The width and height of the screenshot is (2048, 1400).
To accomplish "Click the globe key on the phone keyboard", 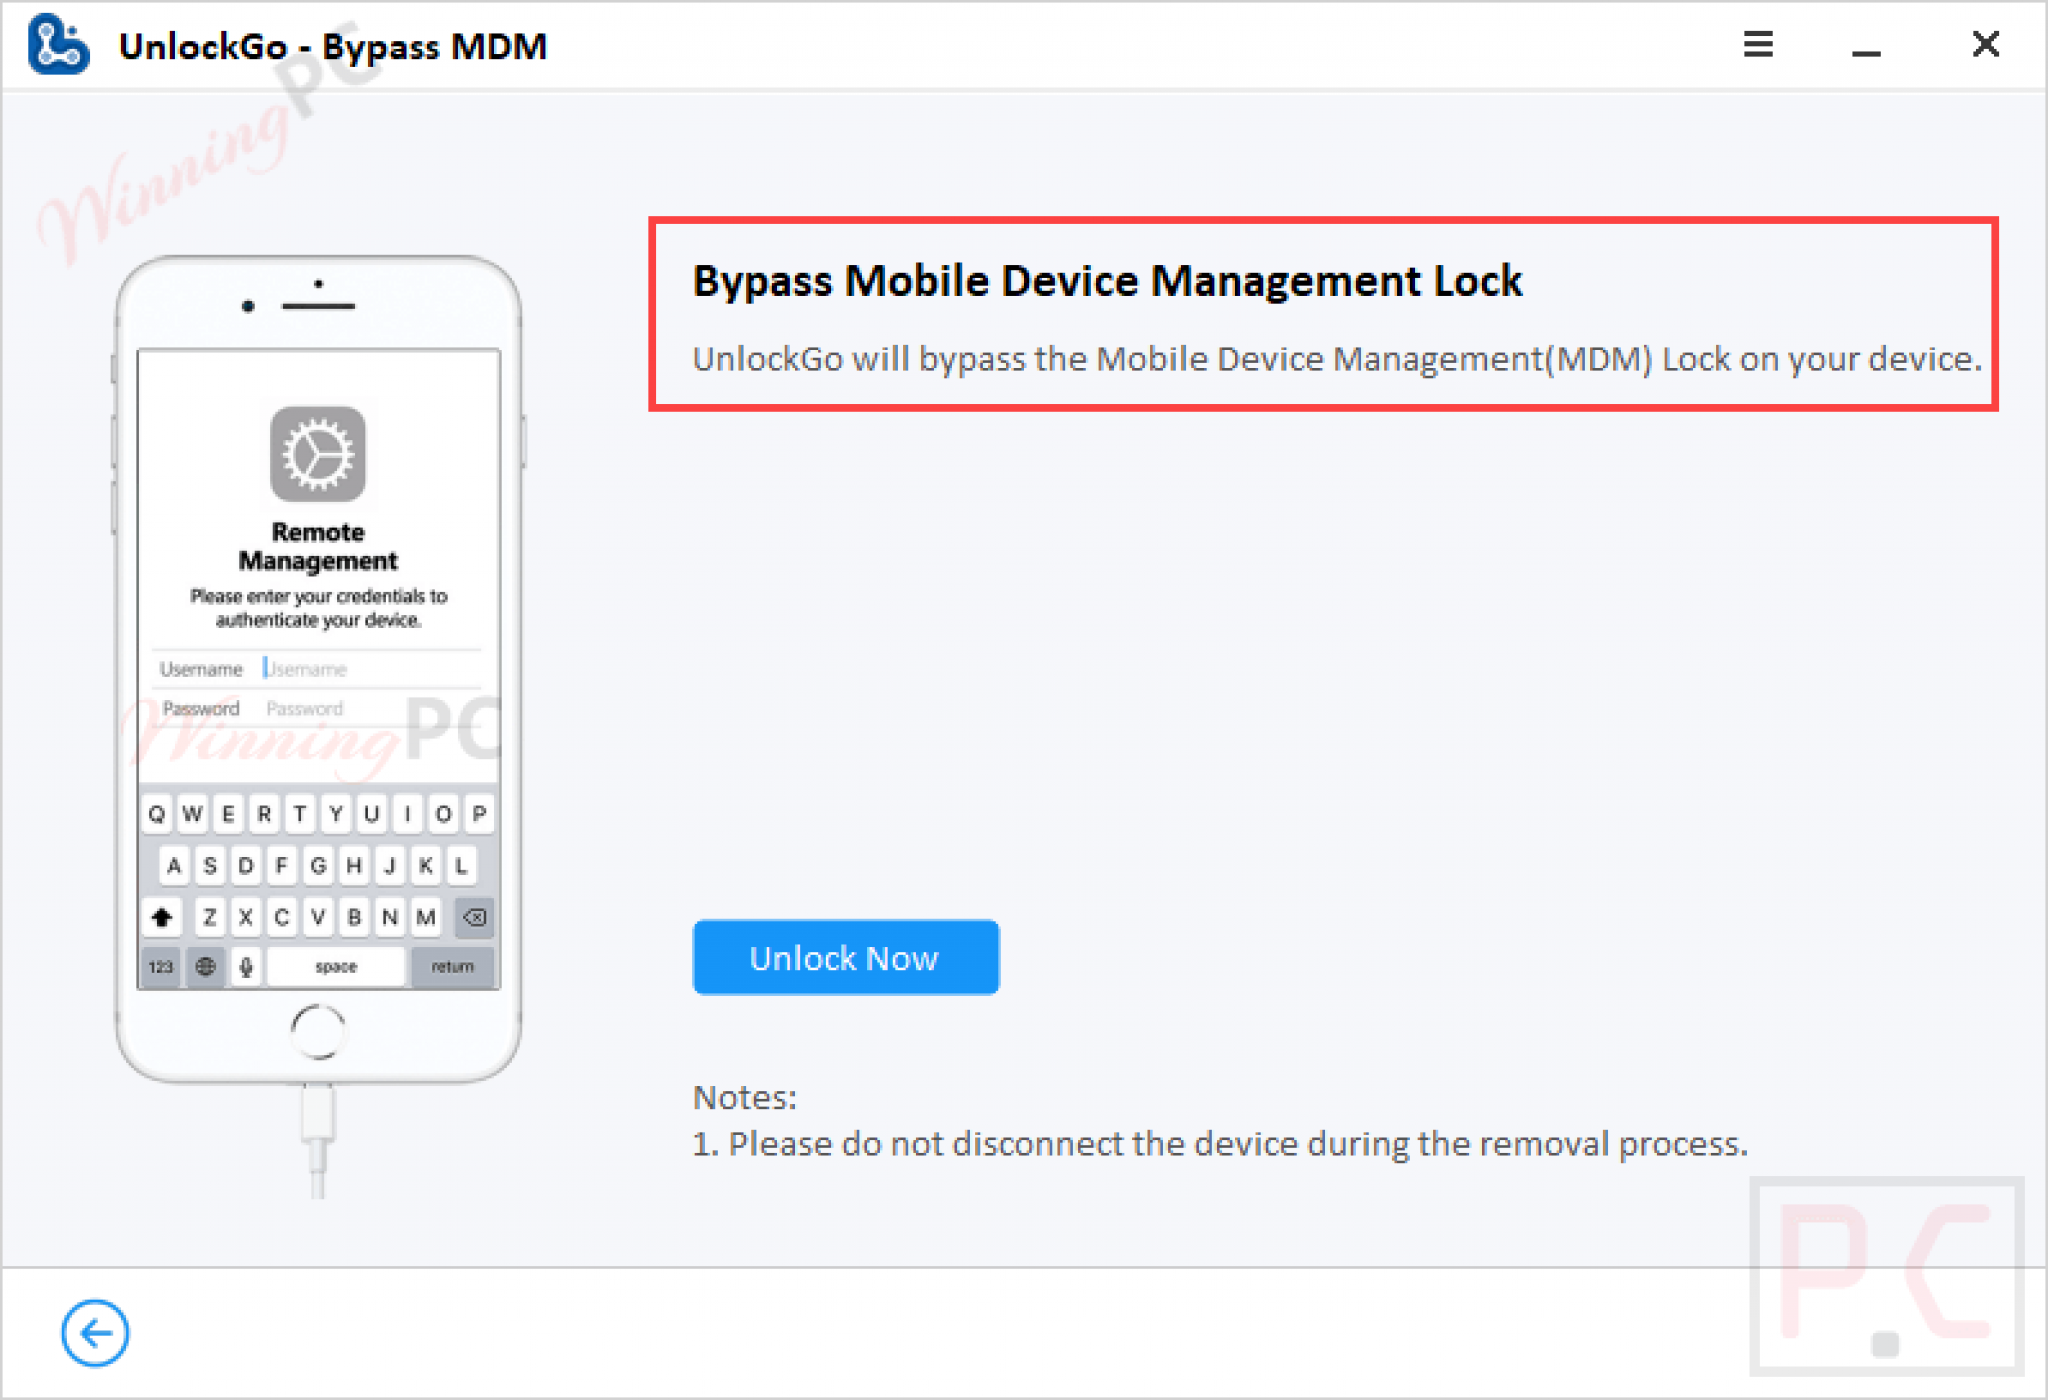I will (207, 966).
